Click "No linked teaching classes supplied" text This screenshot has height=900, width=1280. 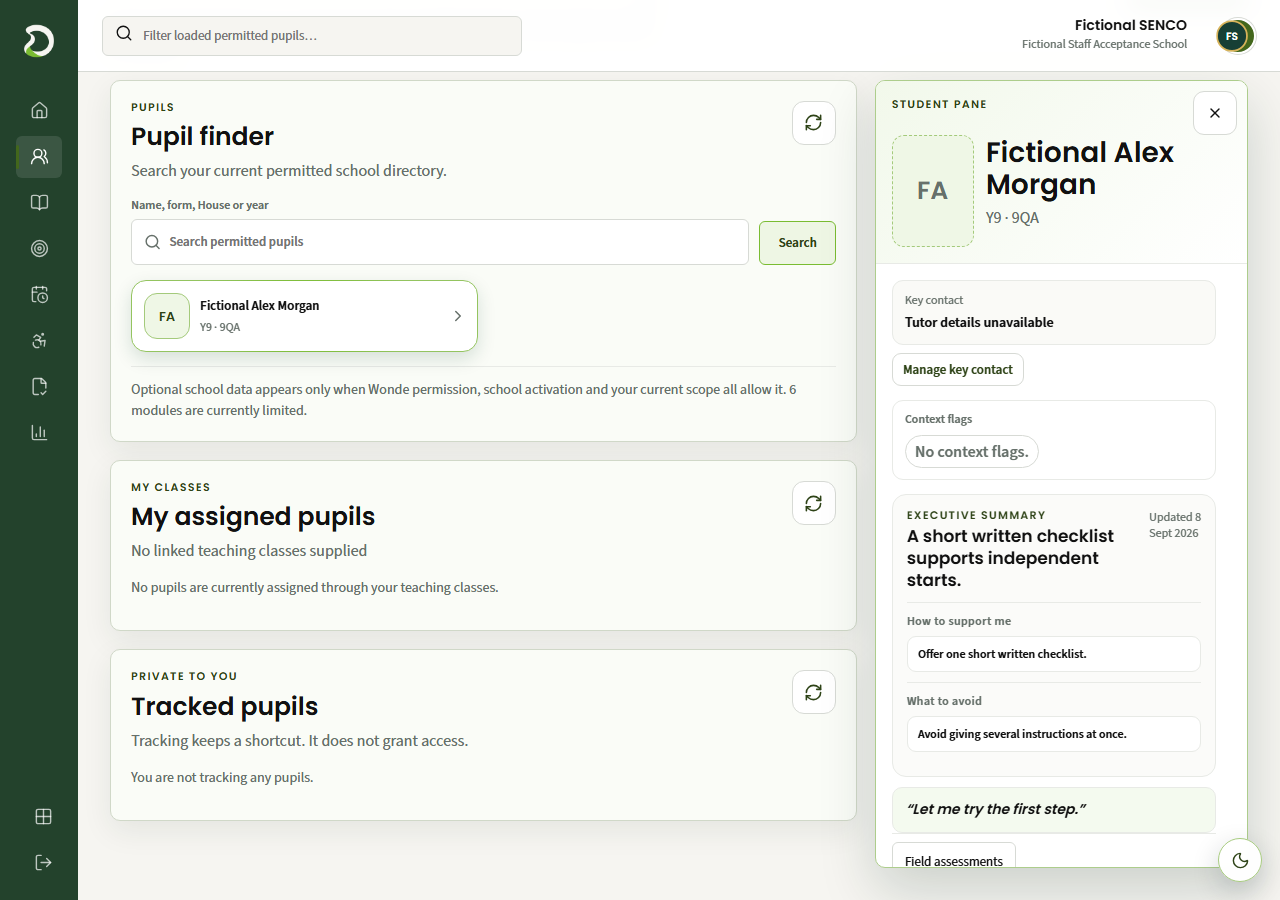[249, 551]
